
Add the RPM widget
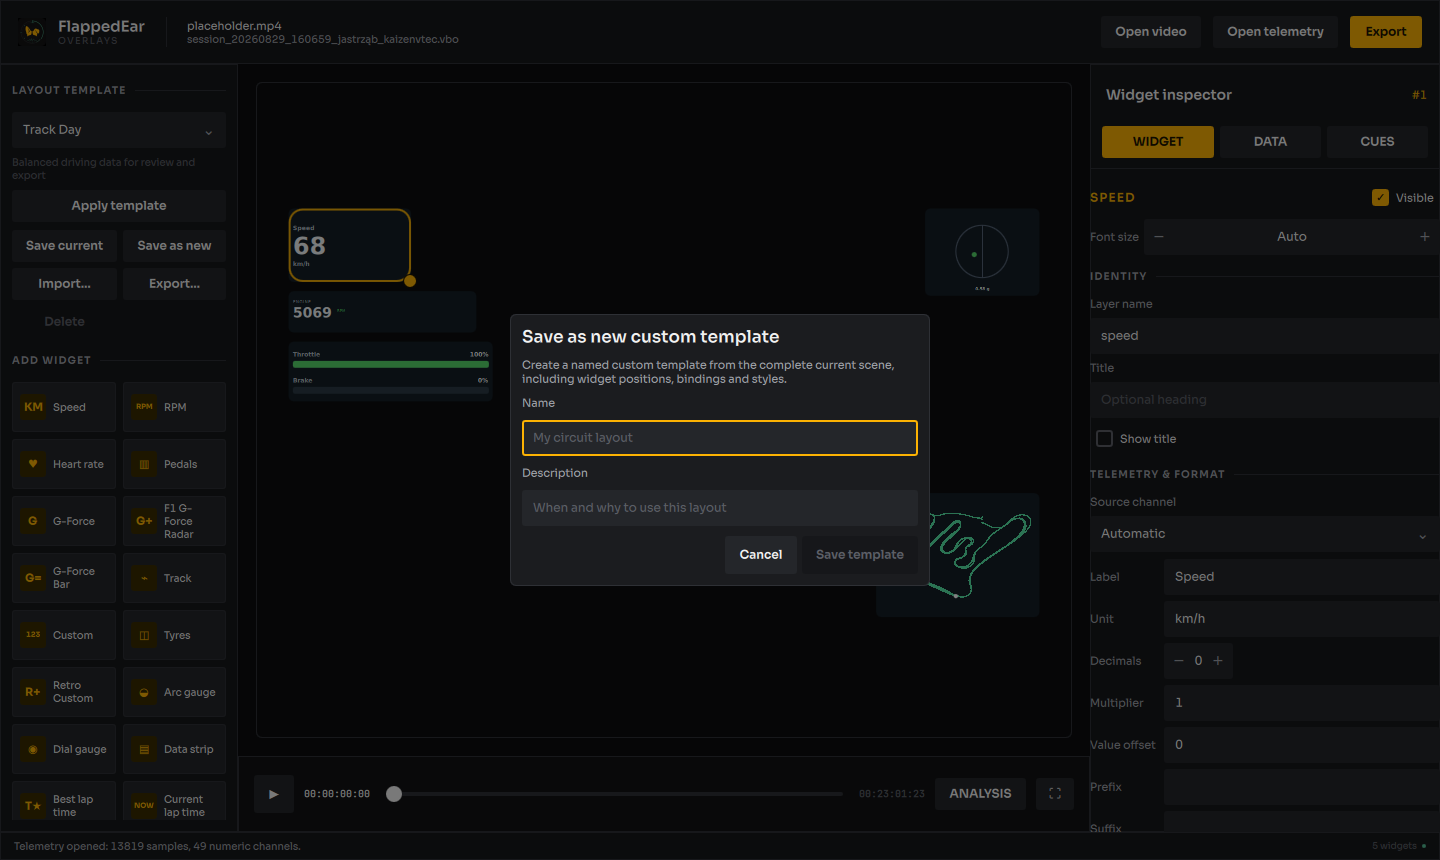point(174,407)
